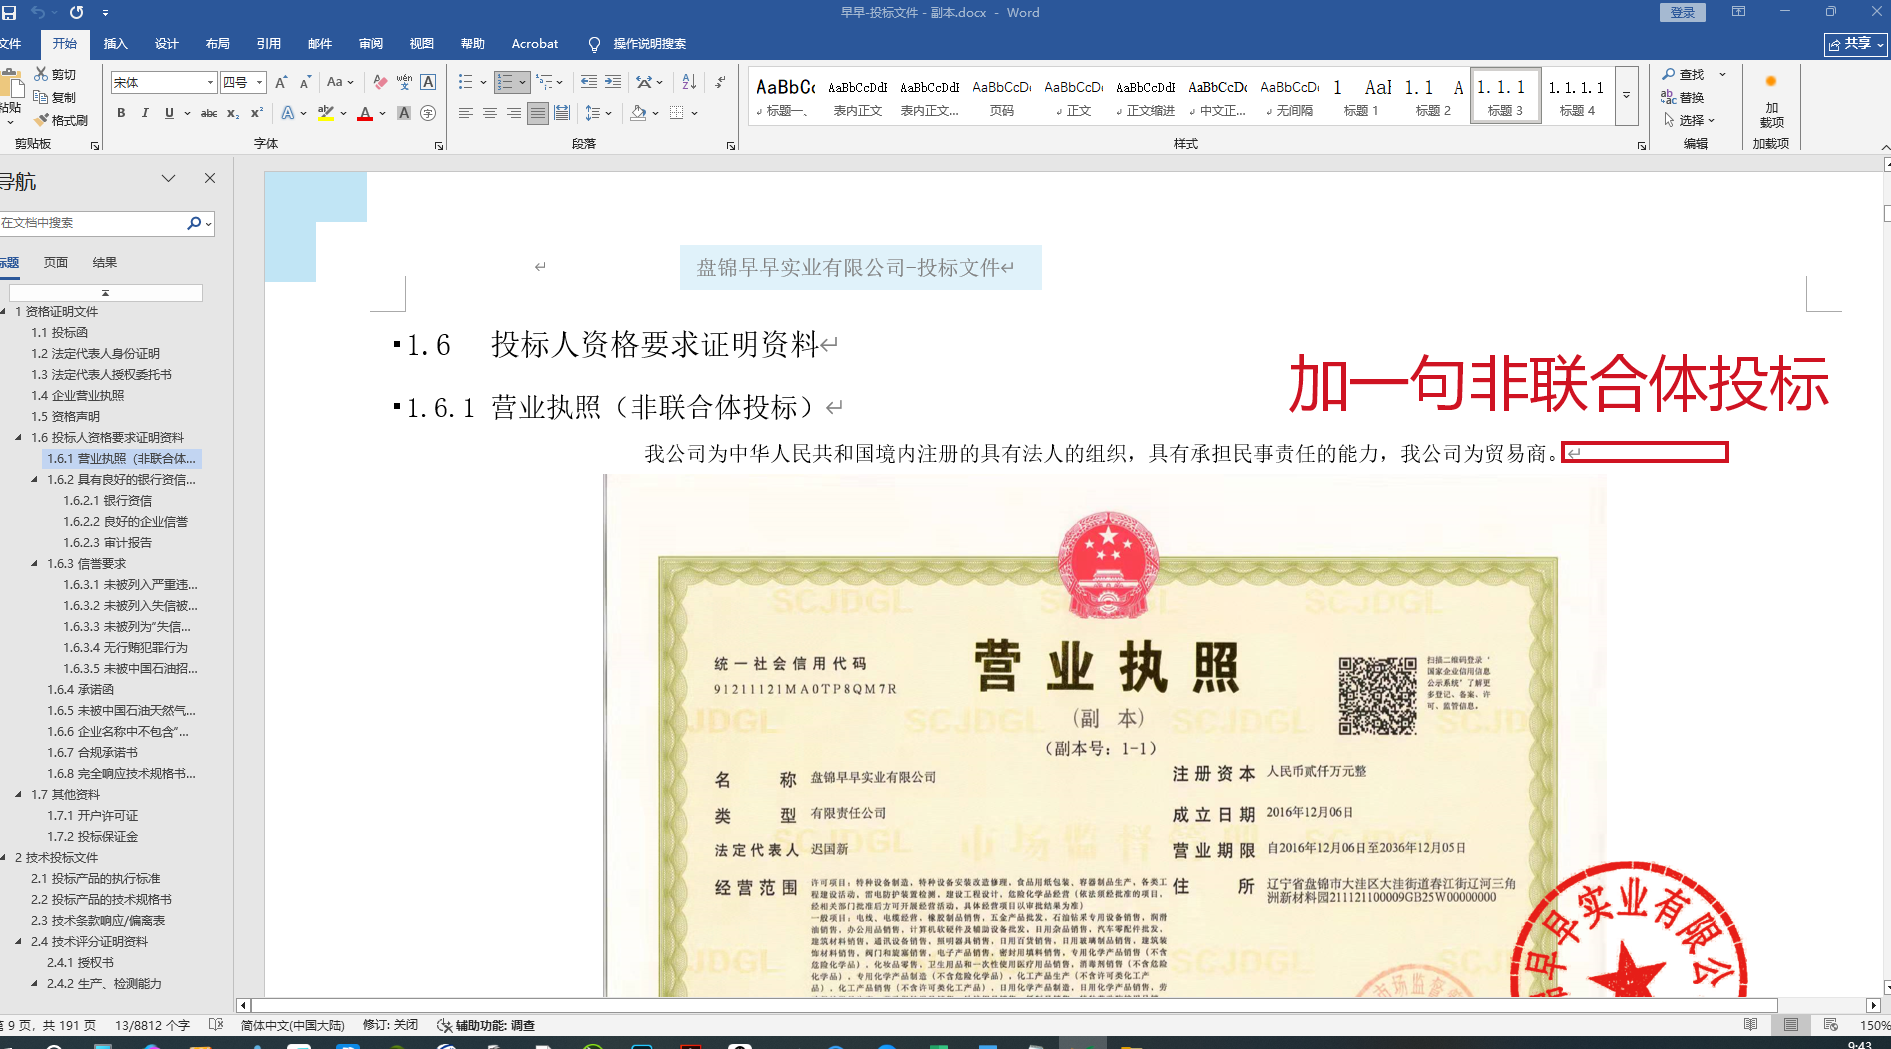Shrink font size with the smaller A icon

click(x=305, y=82)
